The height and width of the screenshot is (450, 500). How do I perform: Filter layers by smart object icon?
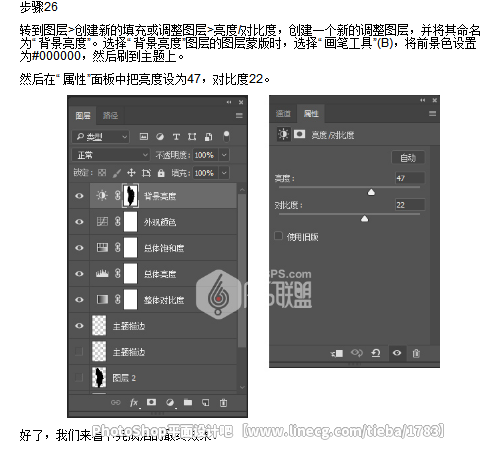click(208, 136)
